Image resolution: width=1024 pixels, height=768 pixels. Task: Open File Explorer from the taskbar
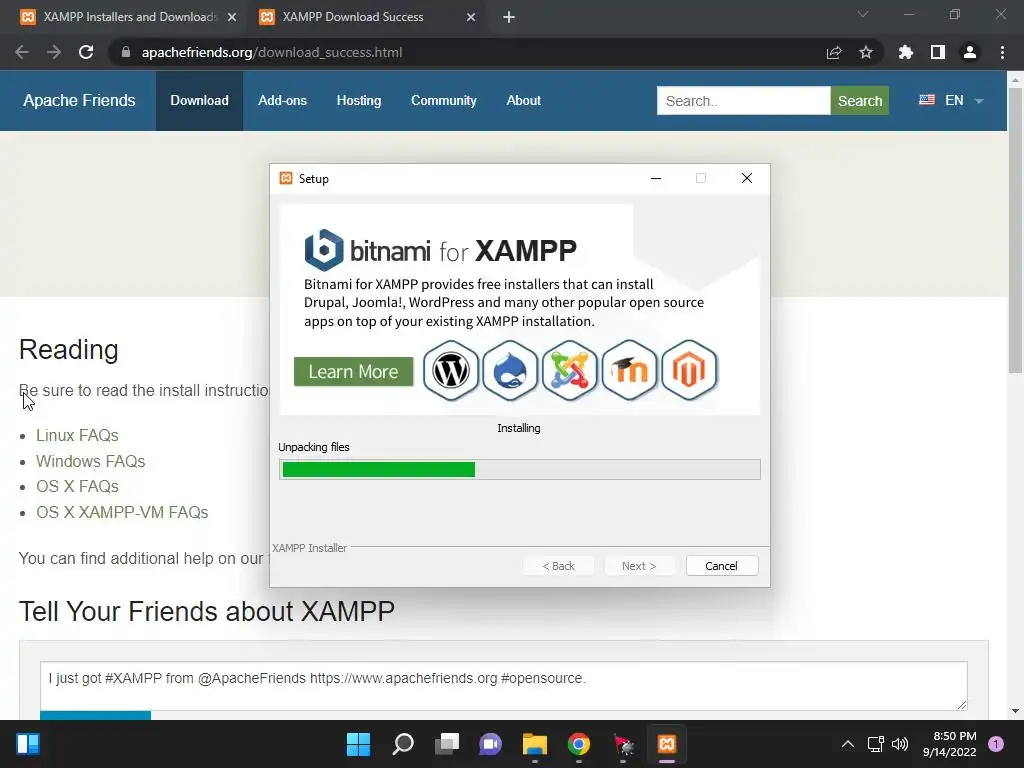coord(535,744)
